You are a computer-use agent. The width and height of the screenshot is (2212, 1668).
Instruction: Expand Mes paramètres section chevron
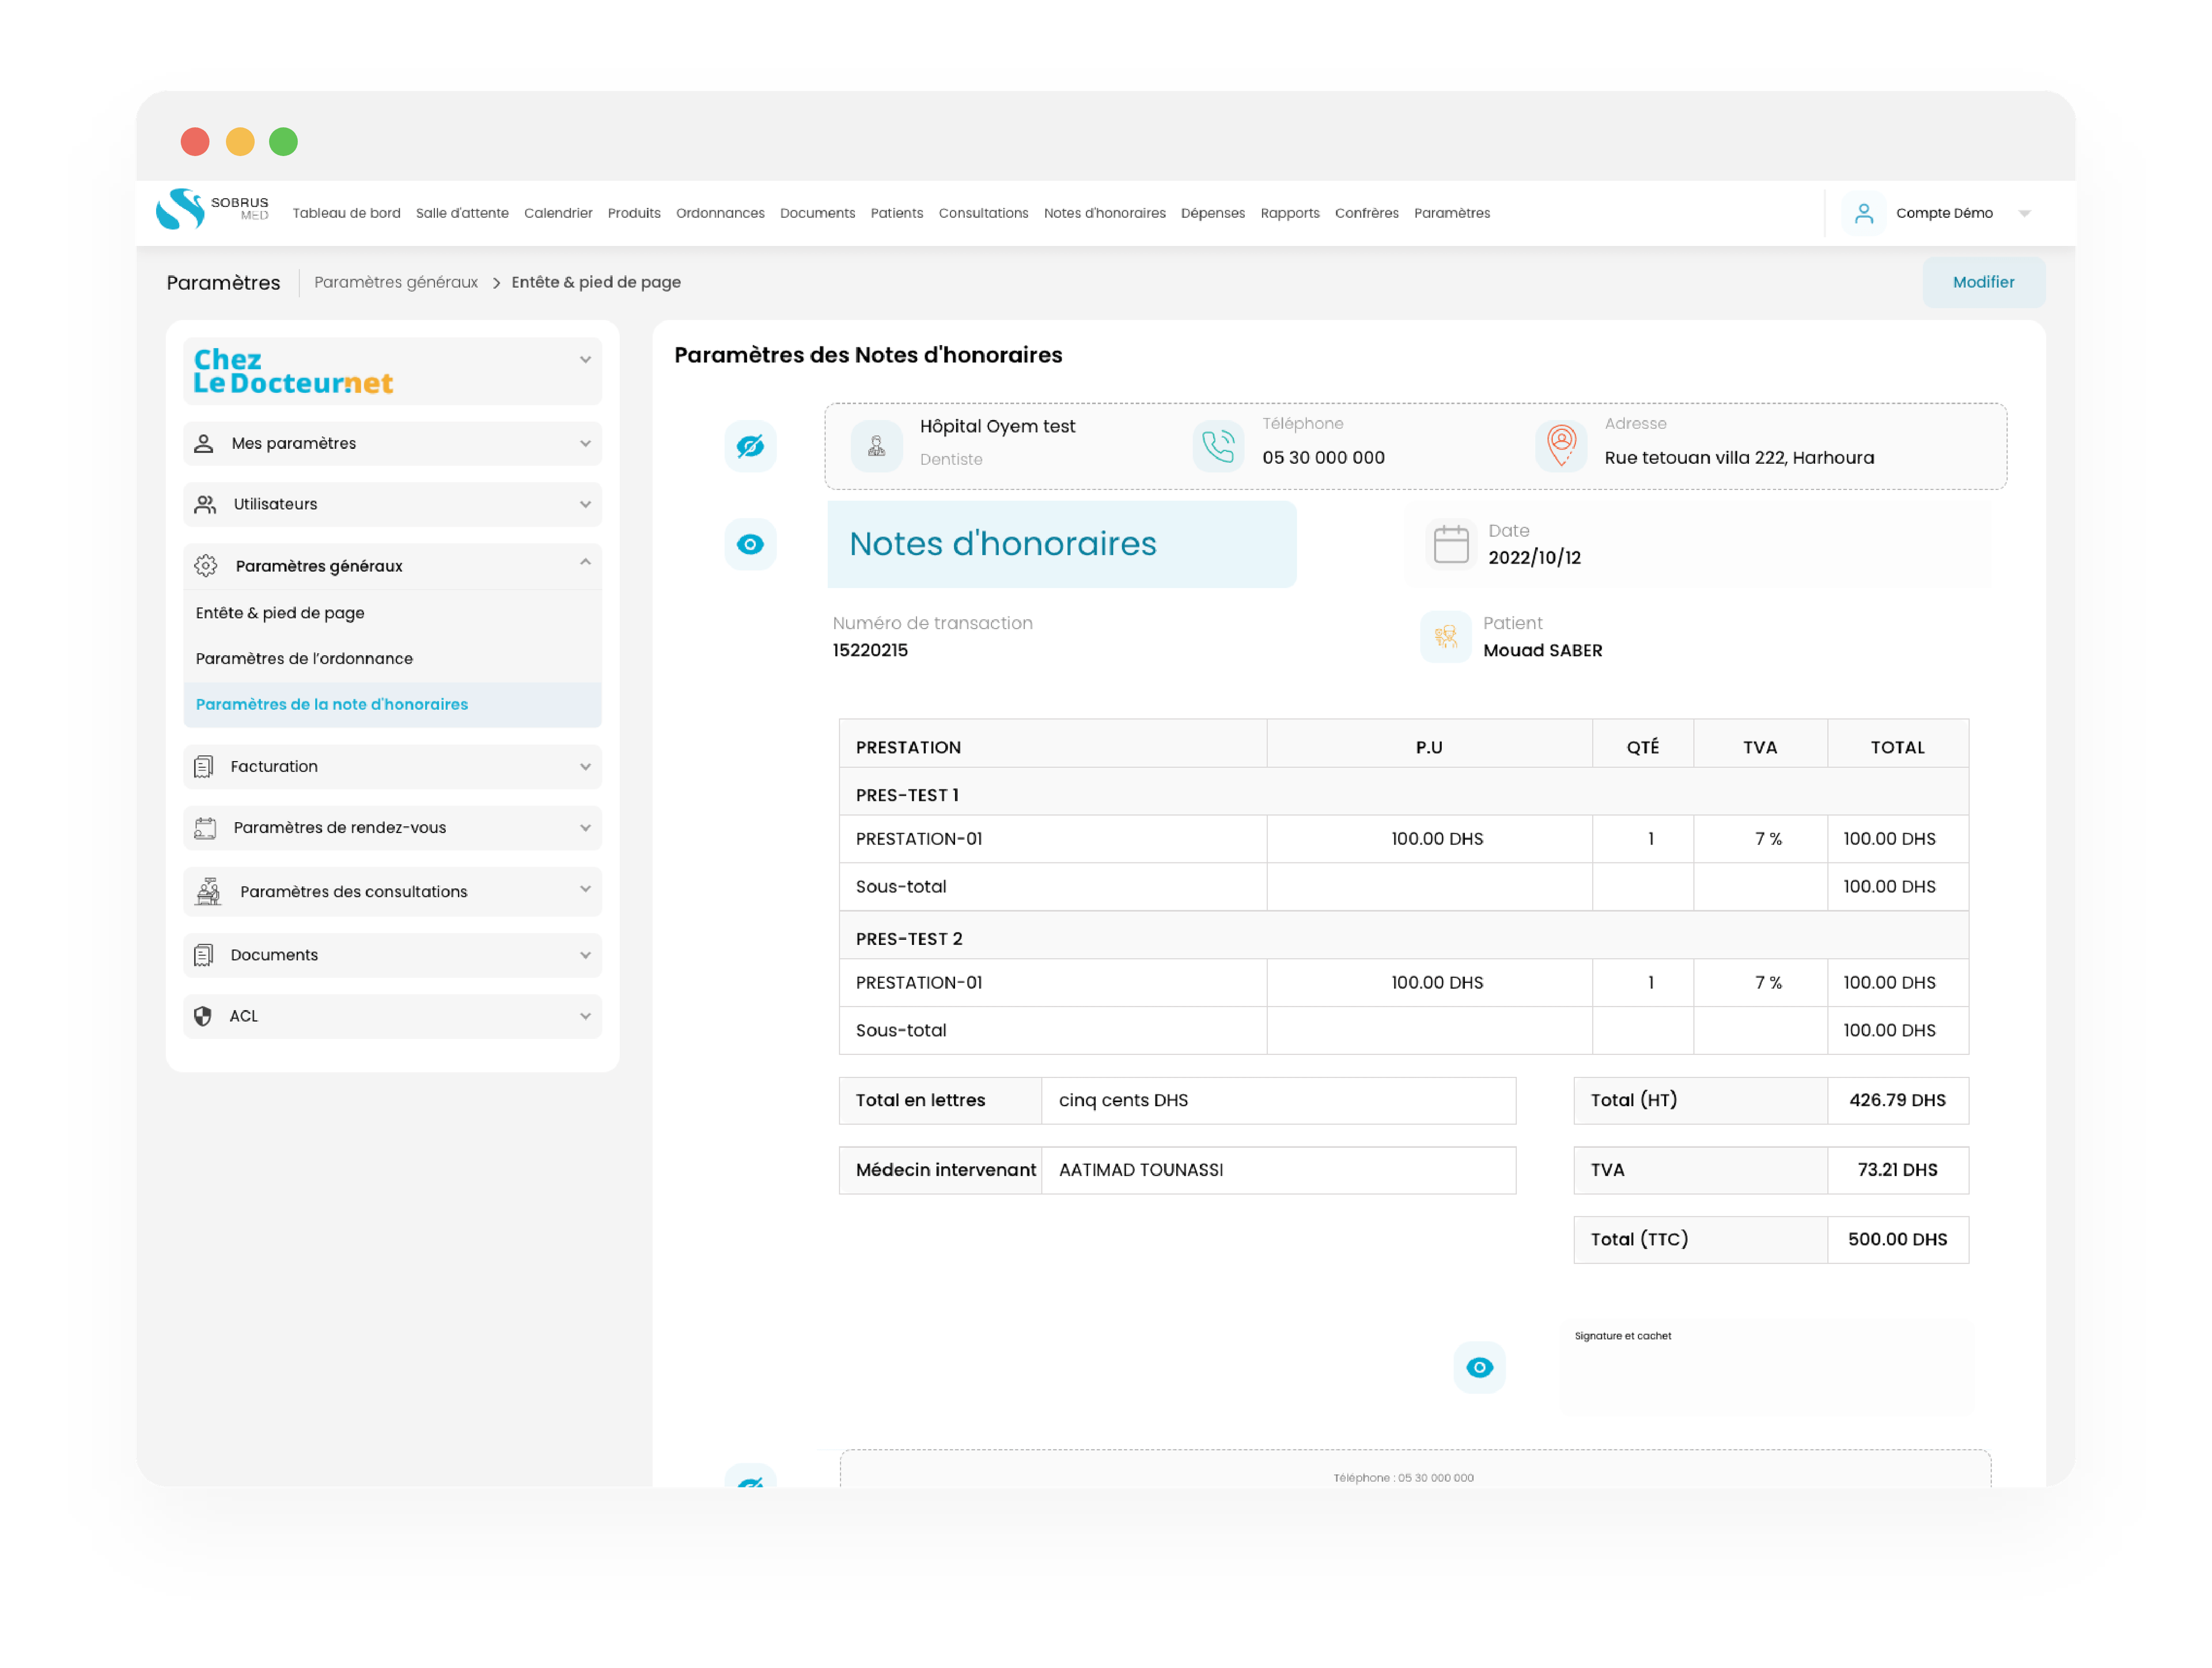click(585, 443)
